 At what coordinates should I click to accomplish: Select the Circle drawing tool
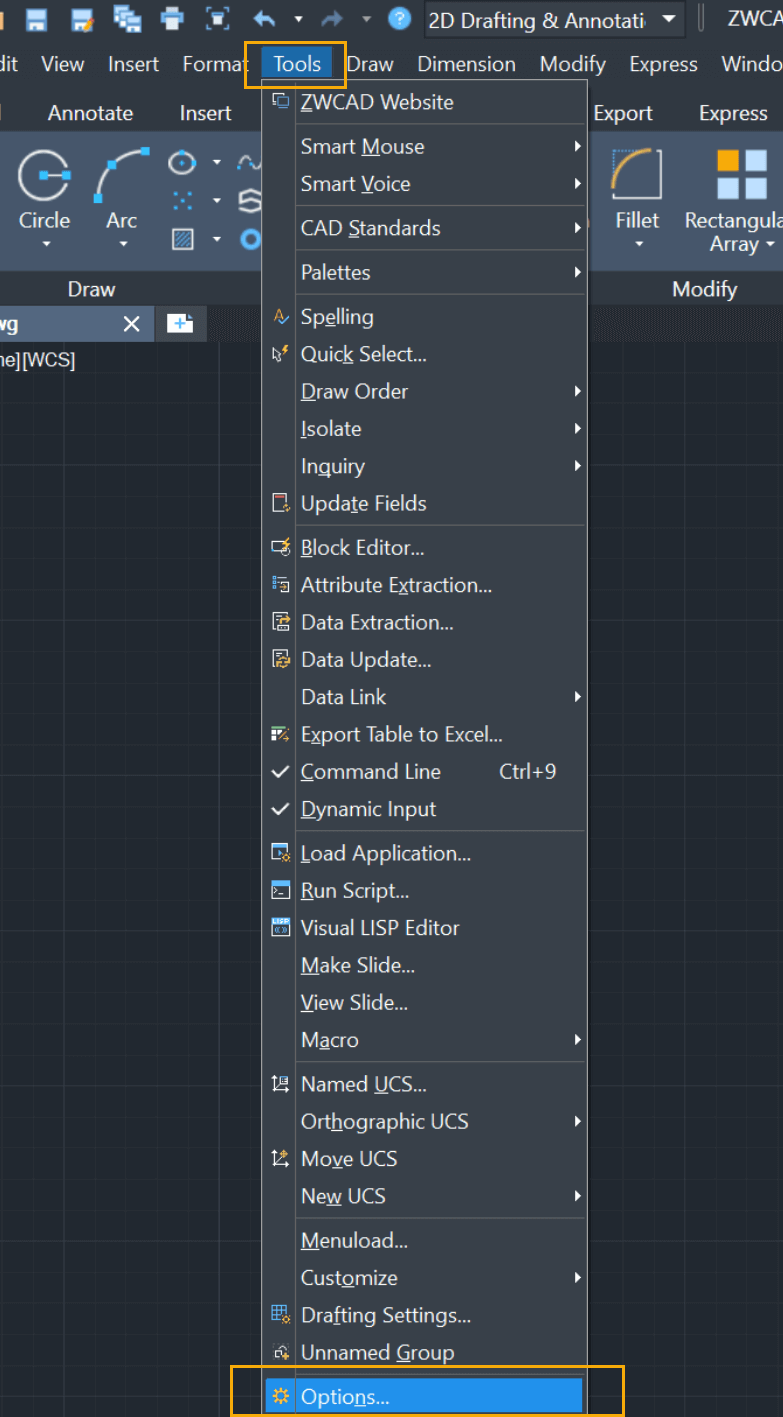[x=45, y=190]
